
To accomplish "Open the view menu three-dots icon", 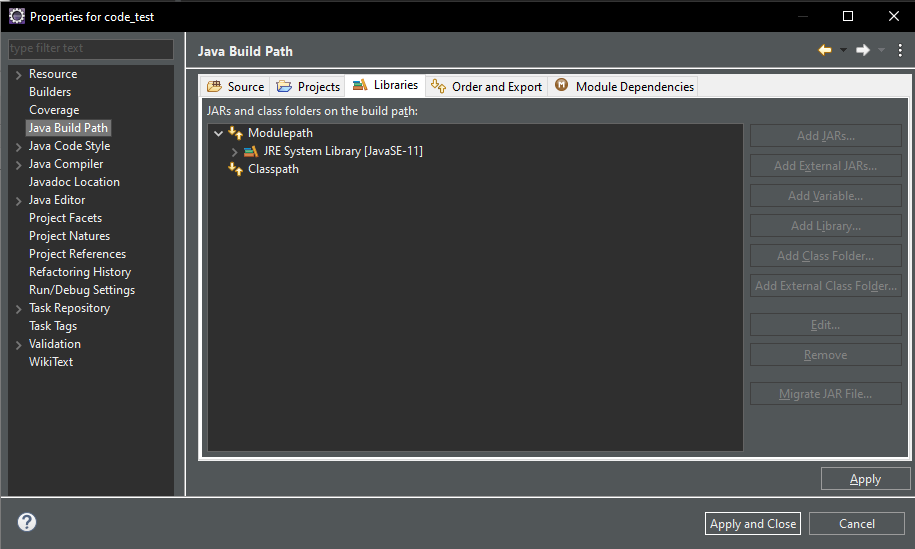I will (x=900, y=51).
